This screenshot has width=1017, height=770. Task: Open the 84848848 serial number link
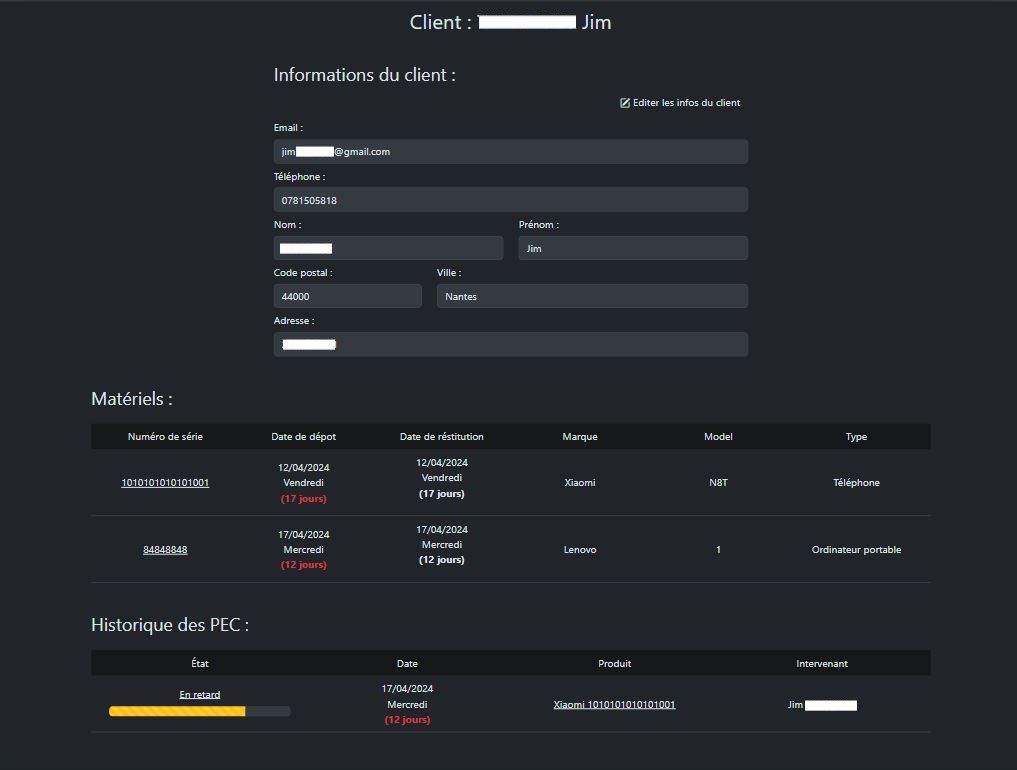click(x=165, y=550)
